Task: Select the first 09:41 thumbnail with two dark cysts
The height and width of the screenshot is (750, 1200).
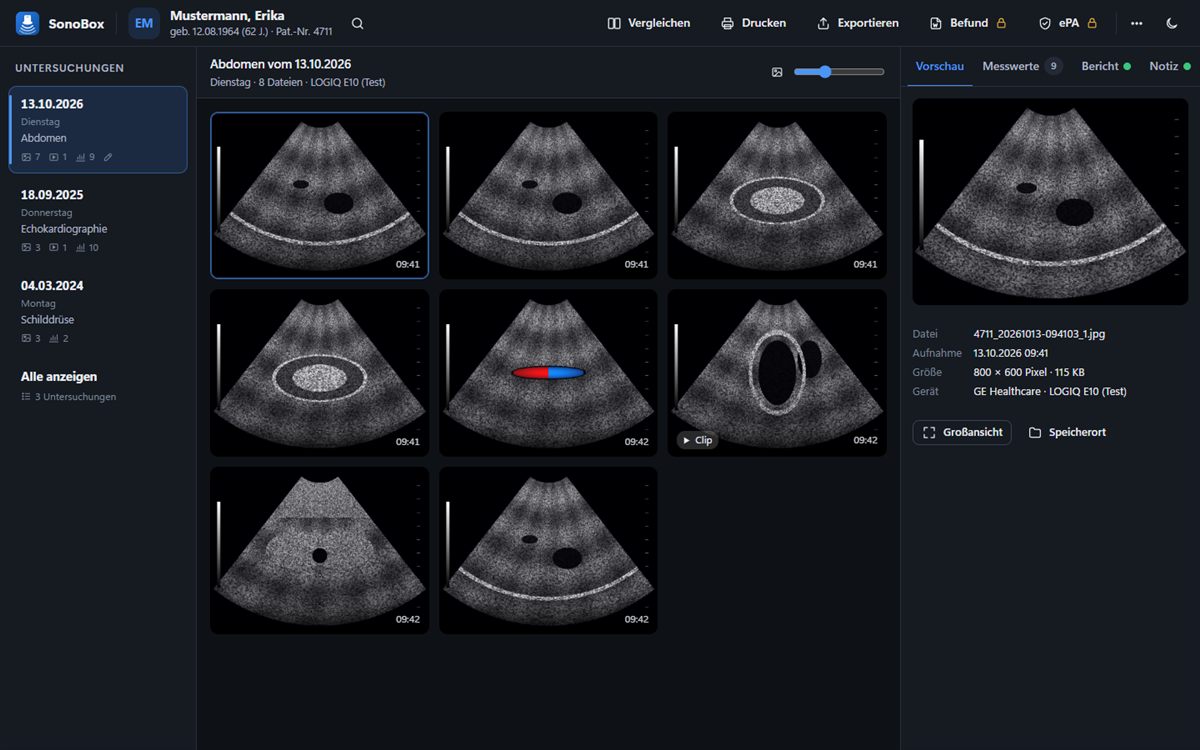Action: coord(320,195)
